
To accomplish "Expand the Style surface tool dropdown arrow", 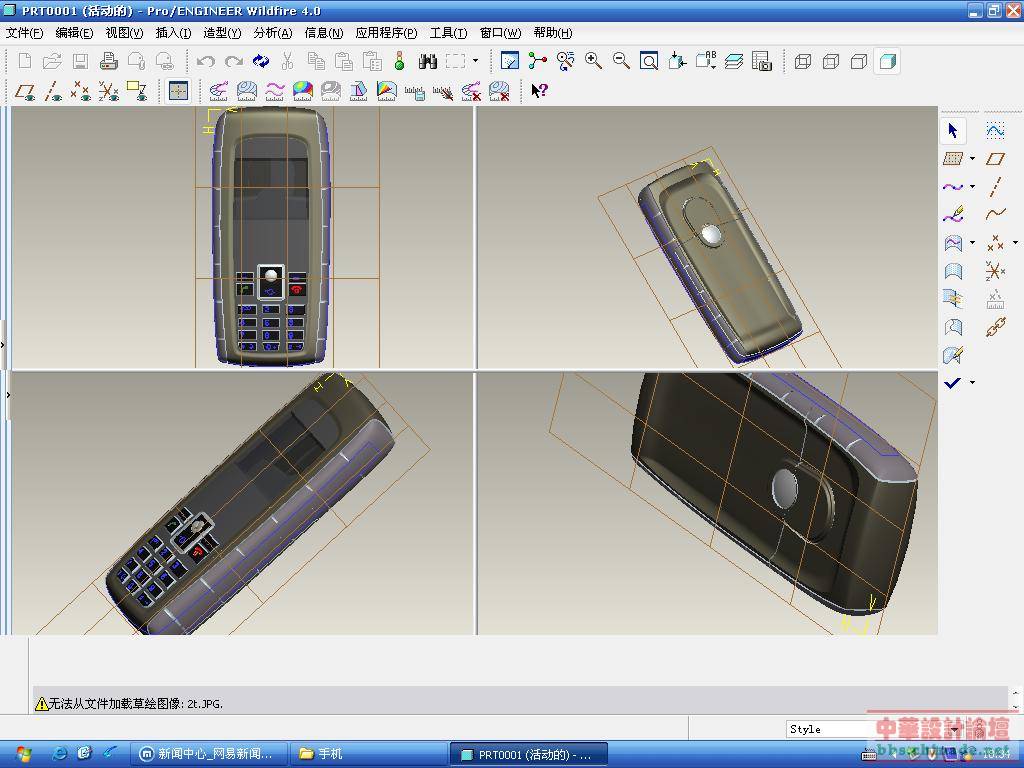I will [x=972, y=243].
